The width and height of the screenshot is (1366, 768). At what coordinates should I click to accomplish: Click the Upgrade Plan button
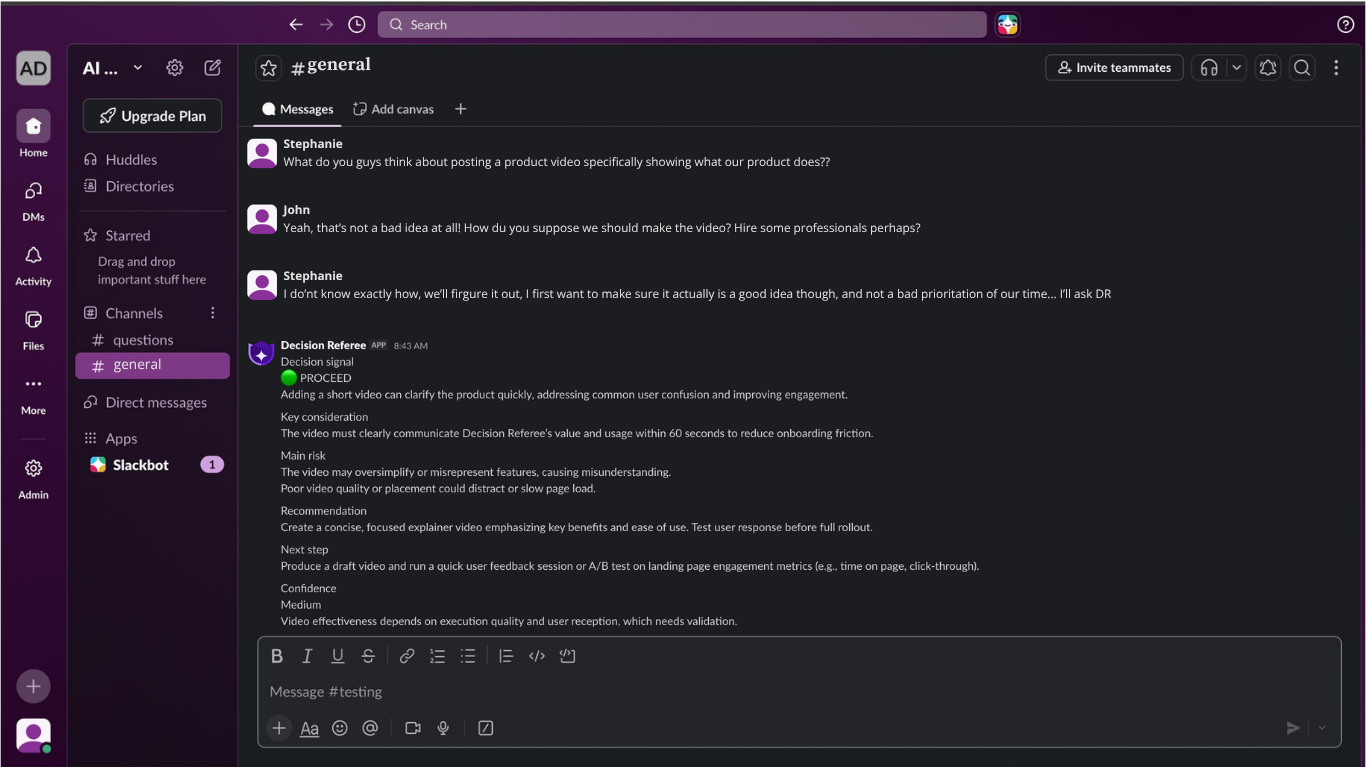(152, 115)
